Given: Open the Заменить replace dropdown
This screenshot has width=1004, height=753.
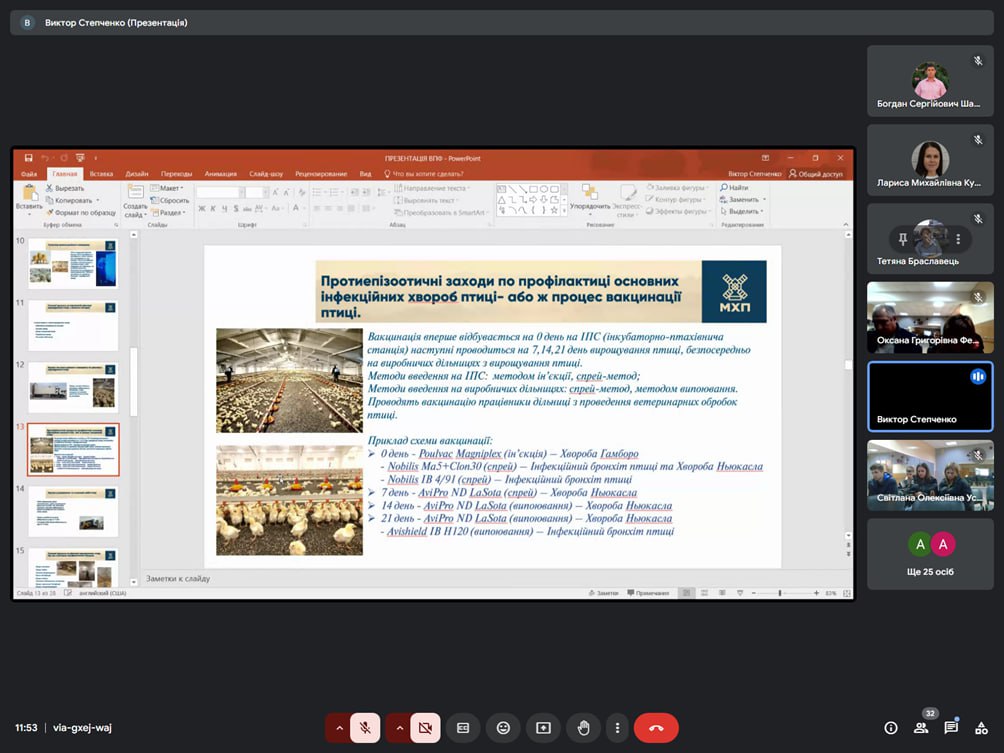Looking at the screenshot, I should tap(743, 200).
